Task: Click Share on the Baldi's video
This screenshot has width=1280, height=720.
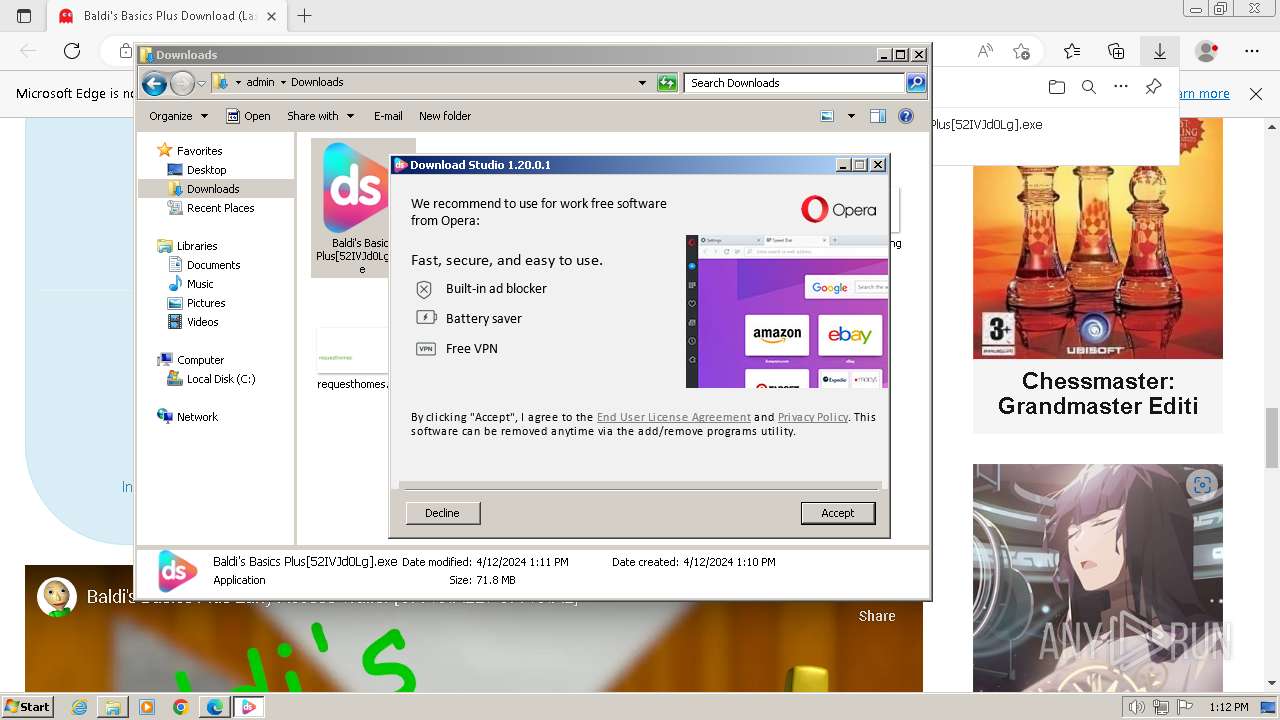Action: pos(877,616)
